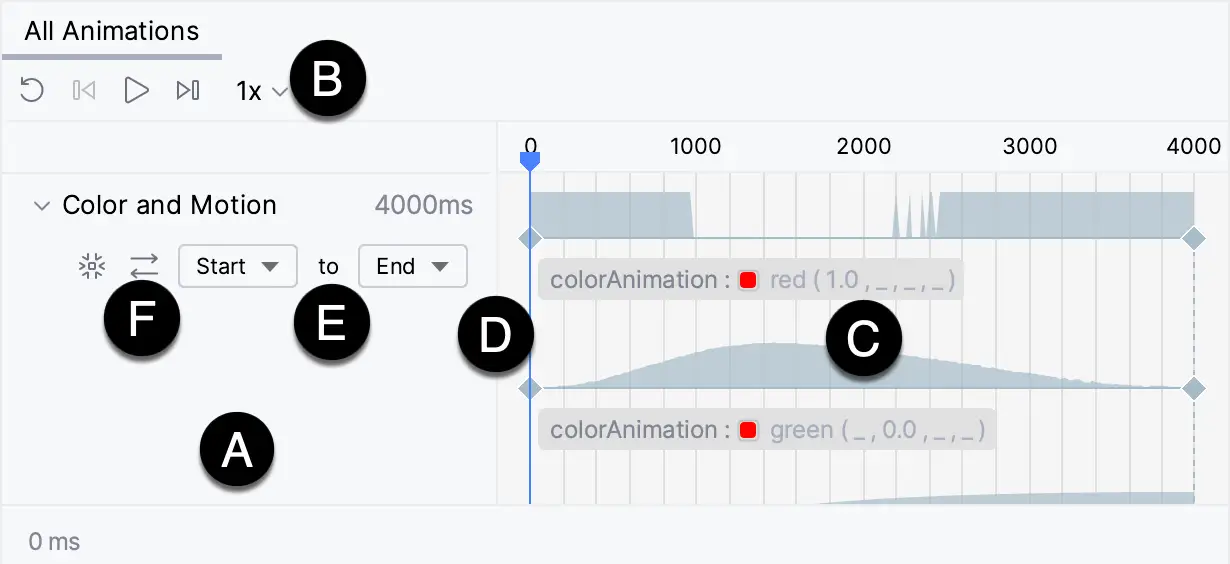Click the start diamond keyframe of the top curve
The width and height of the screenshot is (1230, 564).
click(x=531, y=238)
